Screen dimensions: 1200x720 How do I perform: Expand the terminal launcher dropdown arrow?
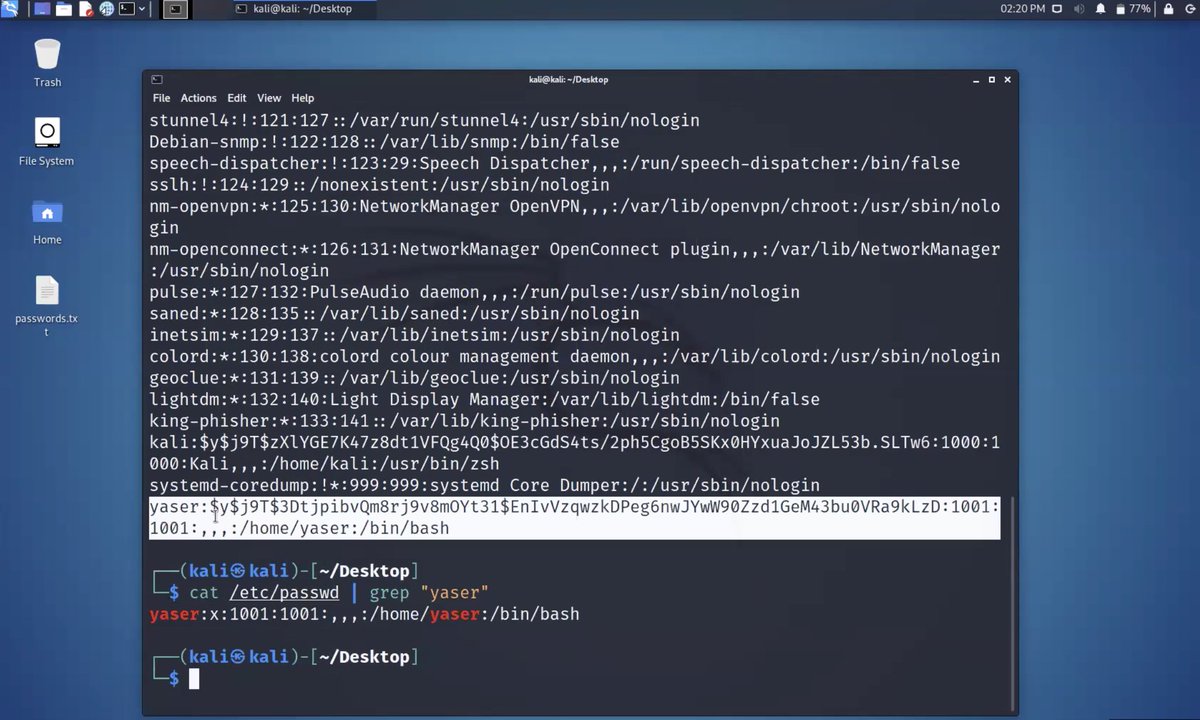click(x=142, y=9)
